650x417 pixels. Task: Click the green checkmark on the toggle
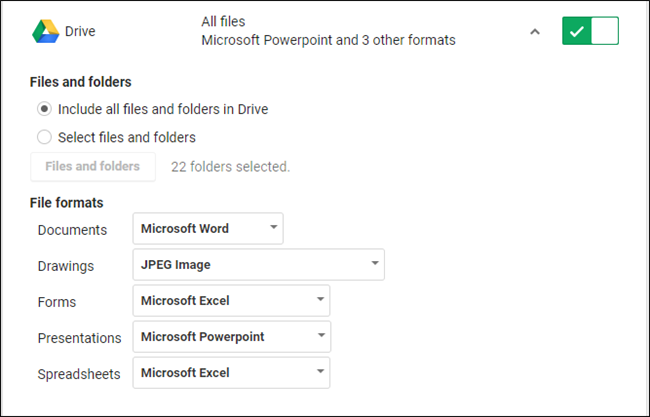pos(575,31)
